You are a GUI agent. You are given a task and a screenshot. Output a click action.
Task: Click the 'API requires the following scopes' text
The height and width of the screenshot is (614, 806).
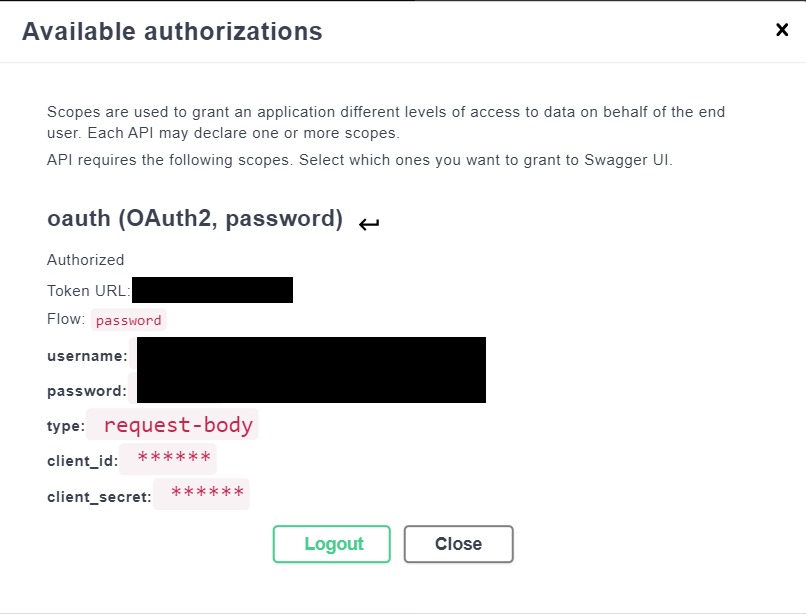click(x=360, y=160)
